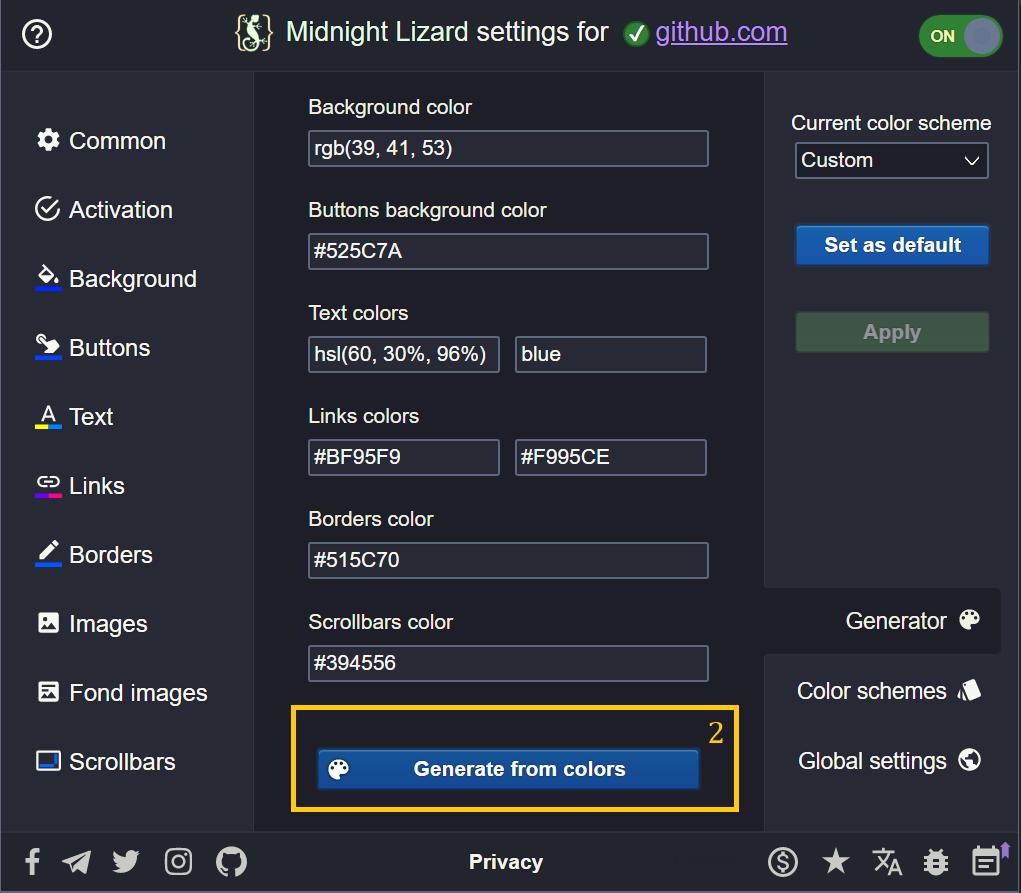Click the Links chain icon
Image resolution: width=1021 pixels, height=893 pixels.
[x=48, y=486]
